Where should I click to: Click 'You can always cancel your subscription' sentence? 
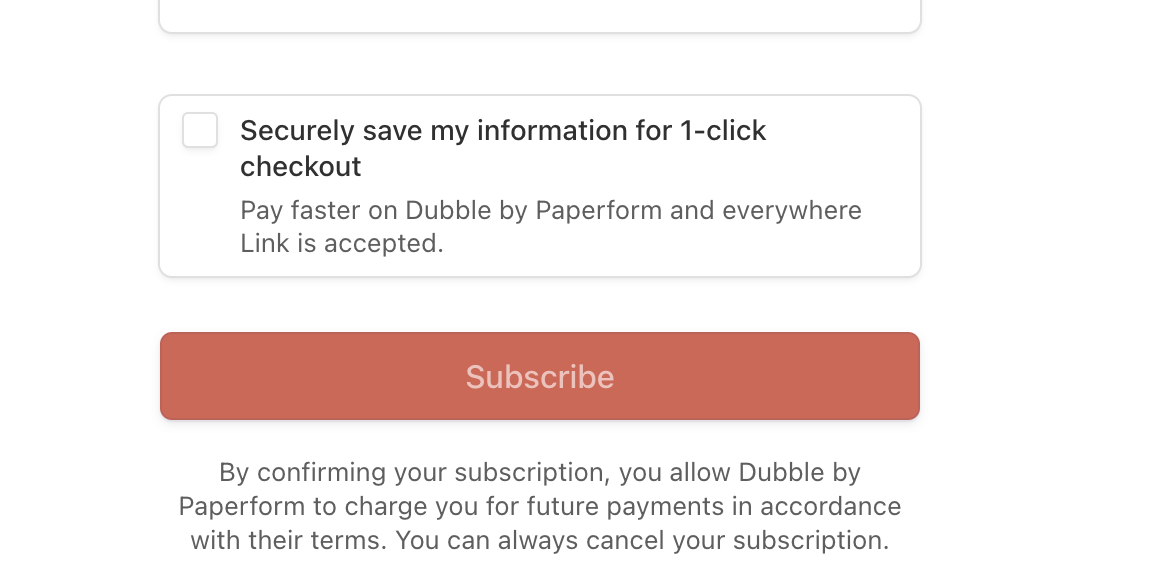(642, 541)
